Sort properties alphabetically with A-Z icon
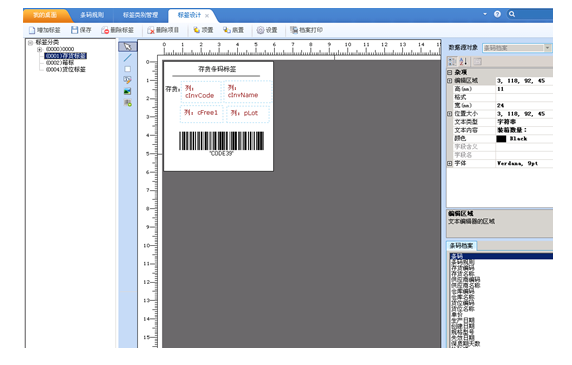Screen dimensions: 572x365 tap(463, 62)
